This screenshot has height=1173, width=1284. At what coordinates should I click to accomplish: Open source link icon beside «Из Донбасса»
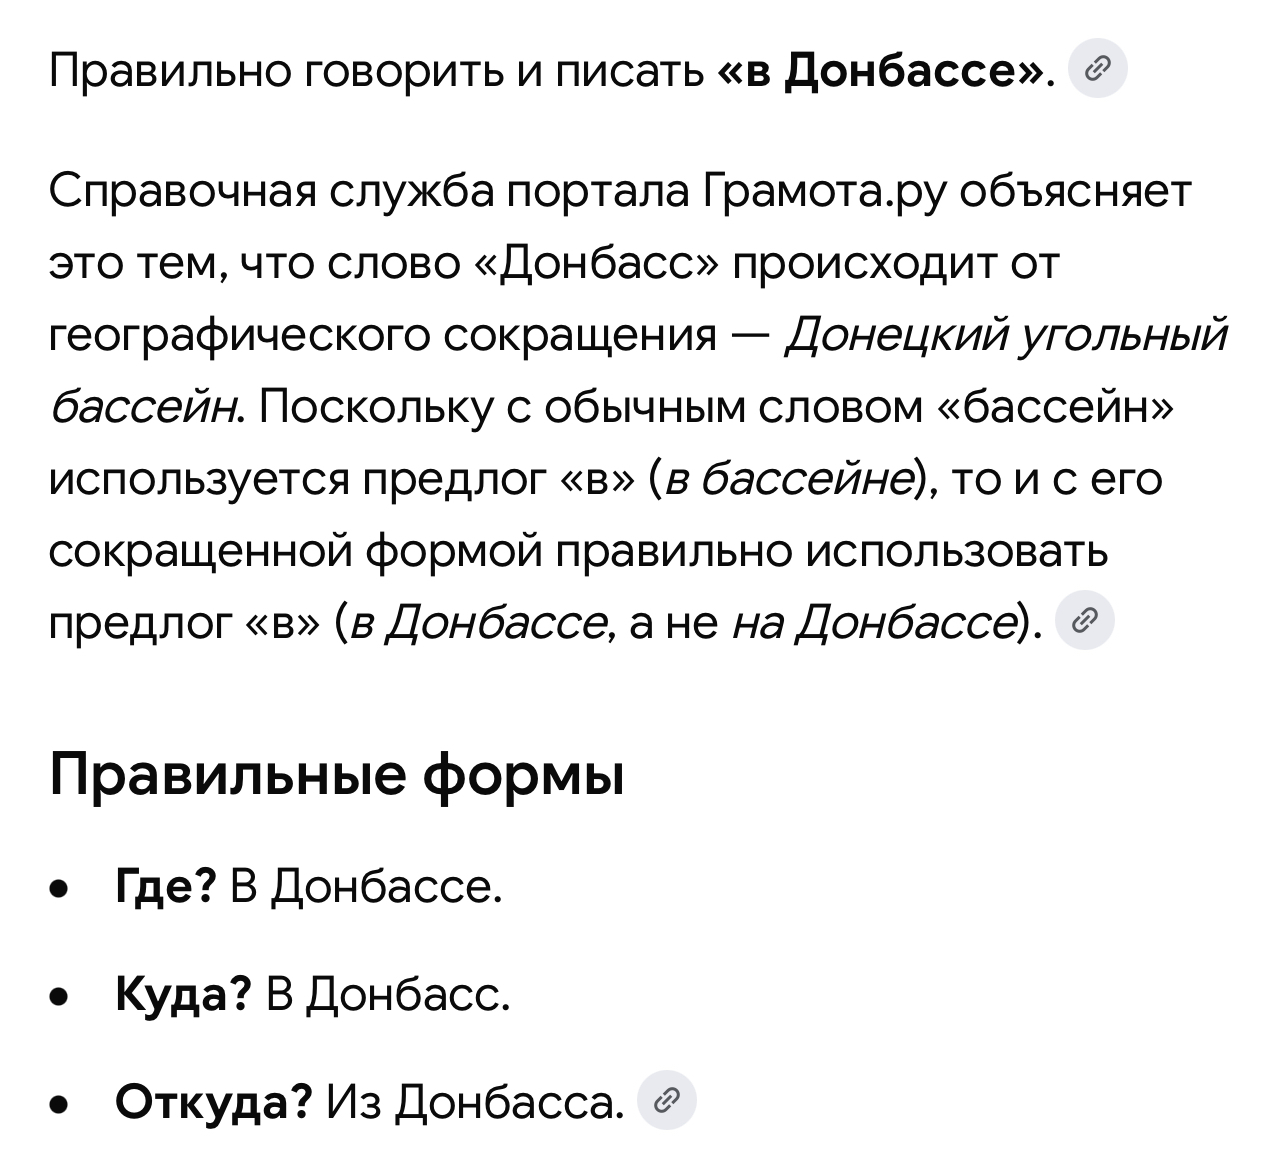(x=666, y=1102)
